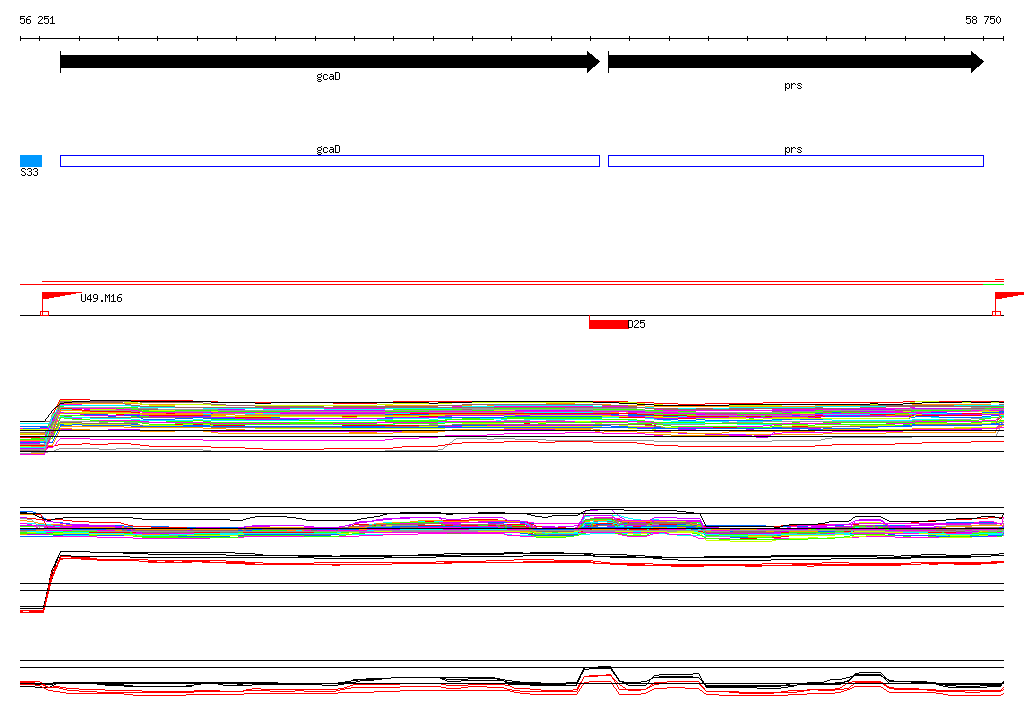Click the D25 label
This screenshot has height=714, width=1024.
point(637,324)
